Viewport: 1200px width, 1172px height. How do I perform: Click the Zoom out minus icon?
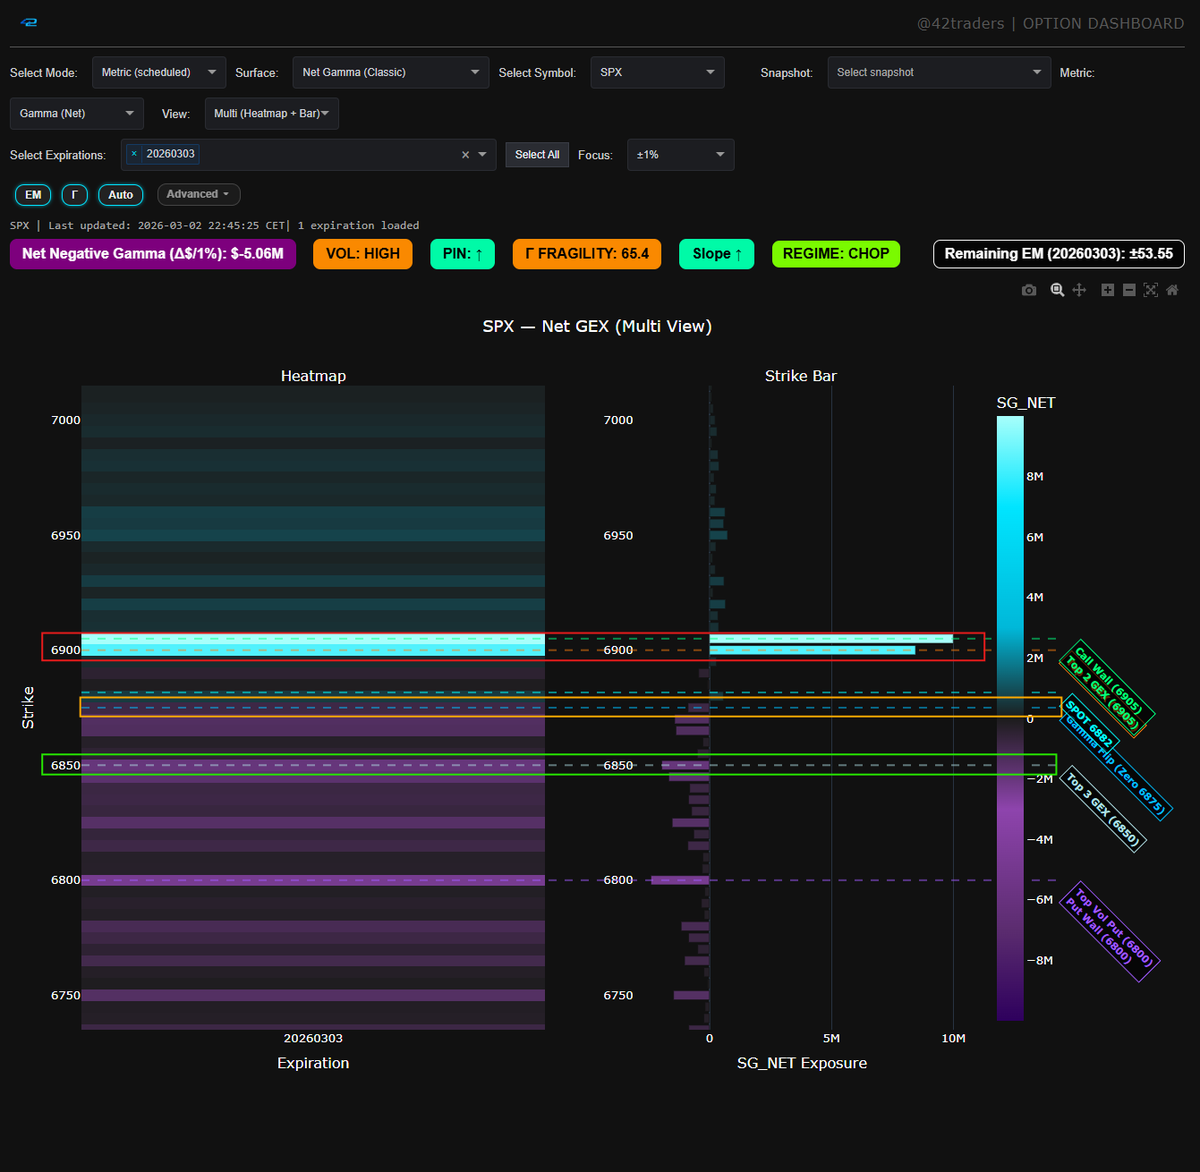click(1129, 290)
